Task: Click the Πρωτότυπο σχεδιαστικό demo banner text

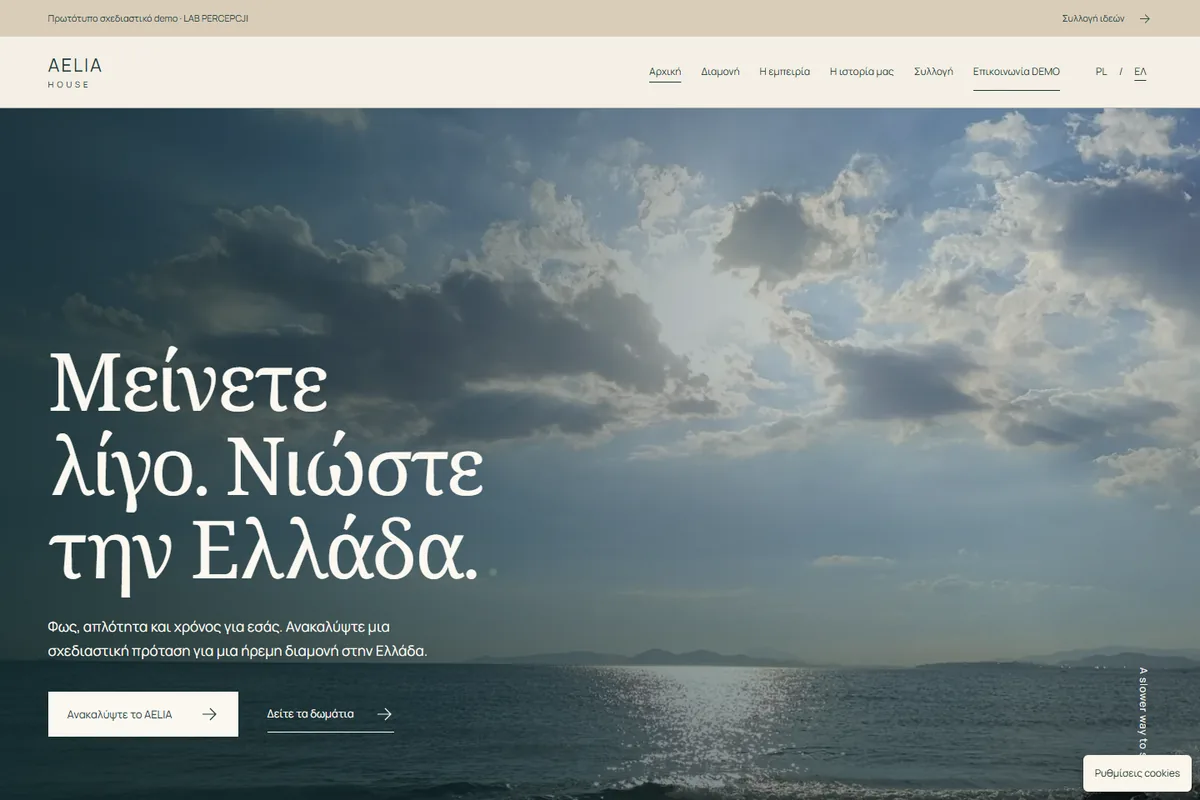Action: (x=148, y=18)
